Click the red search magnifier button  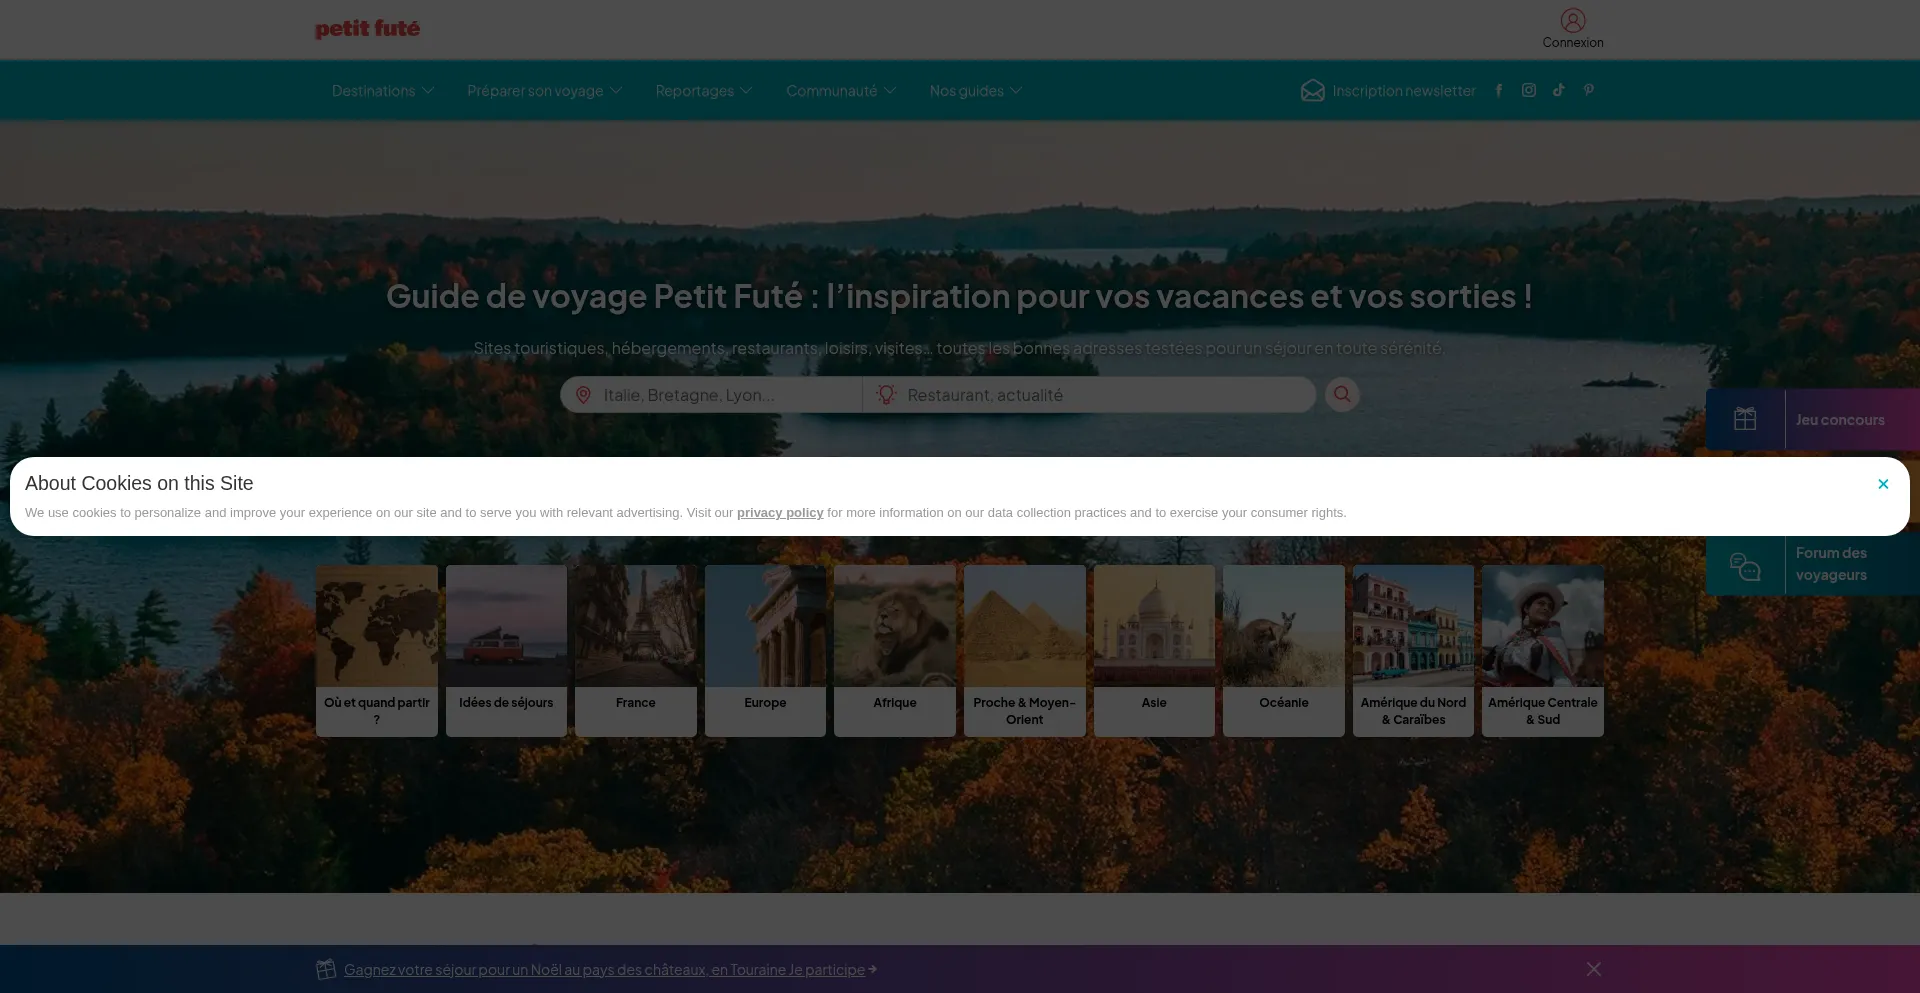pyautogui.click(x=1342, y=394)
